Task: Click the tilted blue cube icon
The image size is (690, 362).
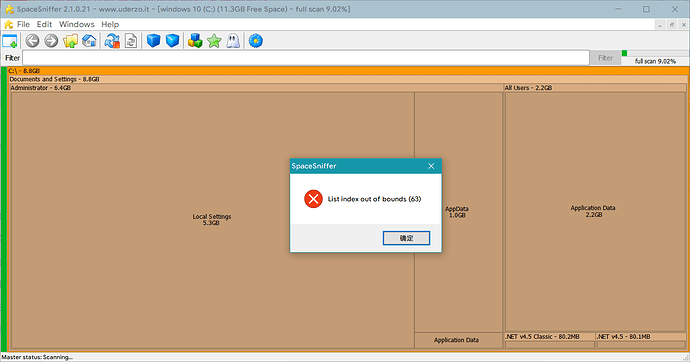Action: coord(172,41)
